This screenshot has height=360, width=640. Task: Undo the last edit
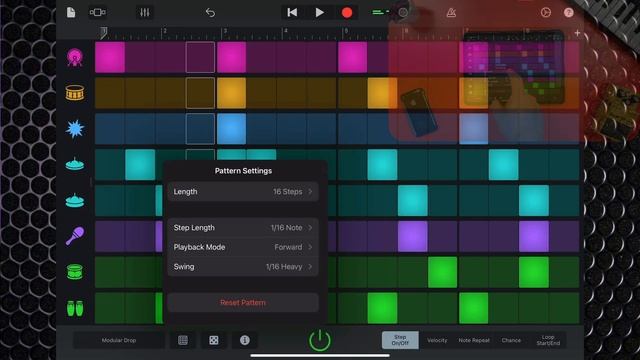point(210,13)
